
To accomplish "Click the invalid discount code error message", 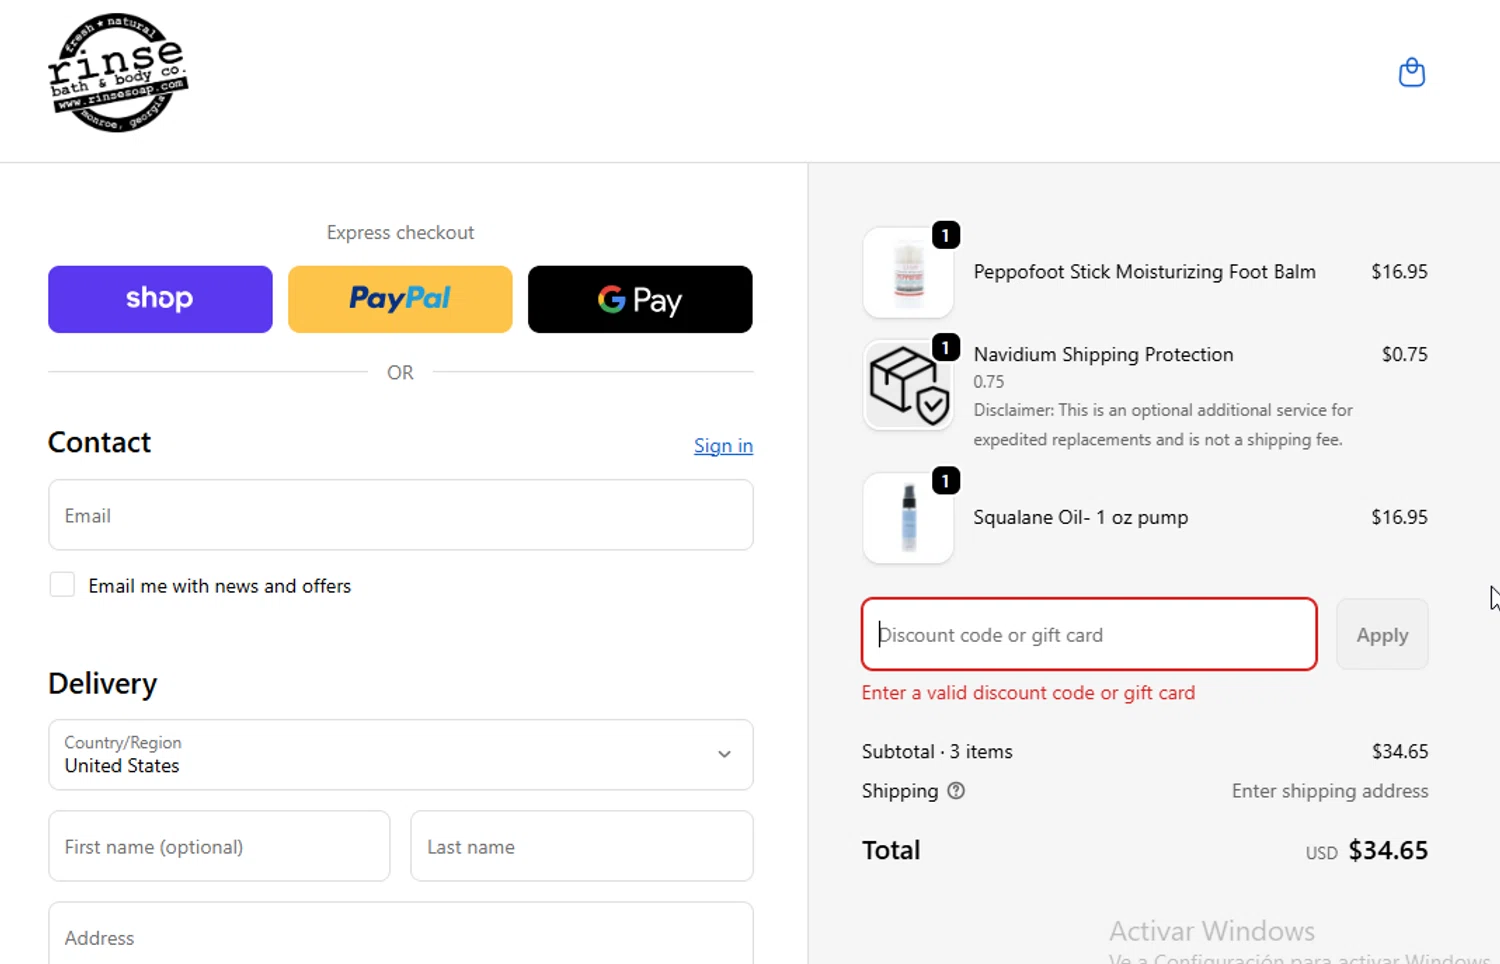I will (x=1028, y=693).
